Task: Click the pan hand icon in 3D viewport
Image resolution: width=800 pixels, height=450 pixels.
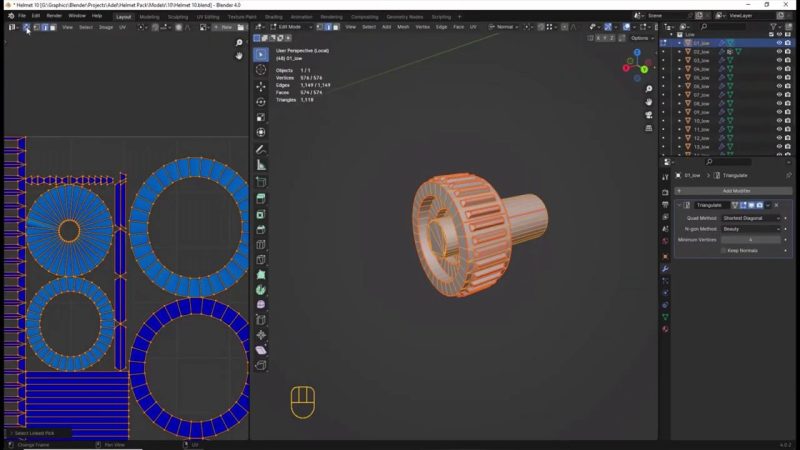Action: click(x=649, y=102)
